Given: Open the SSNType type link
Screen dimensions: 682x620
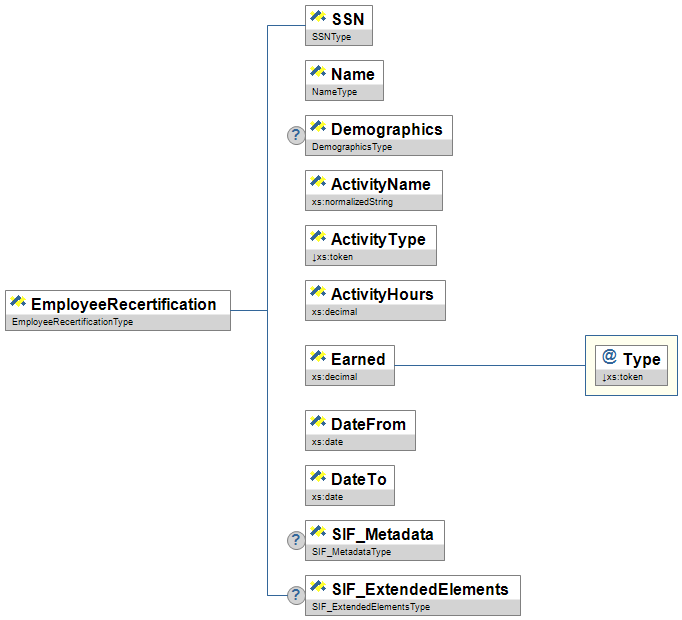Looking at the screenshot, I should pos(331,37).
